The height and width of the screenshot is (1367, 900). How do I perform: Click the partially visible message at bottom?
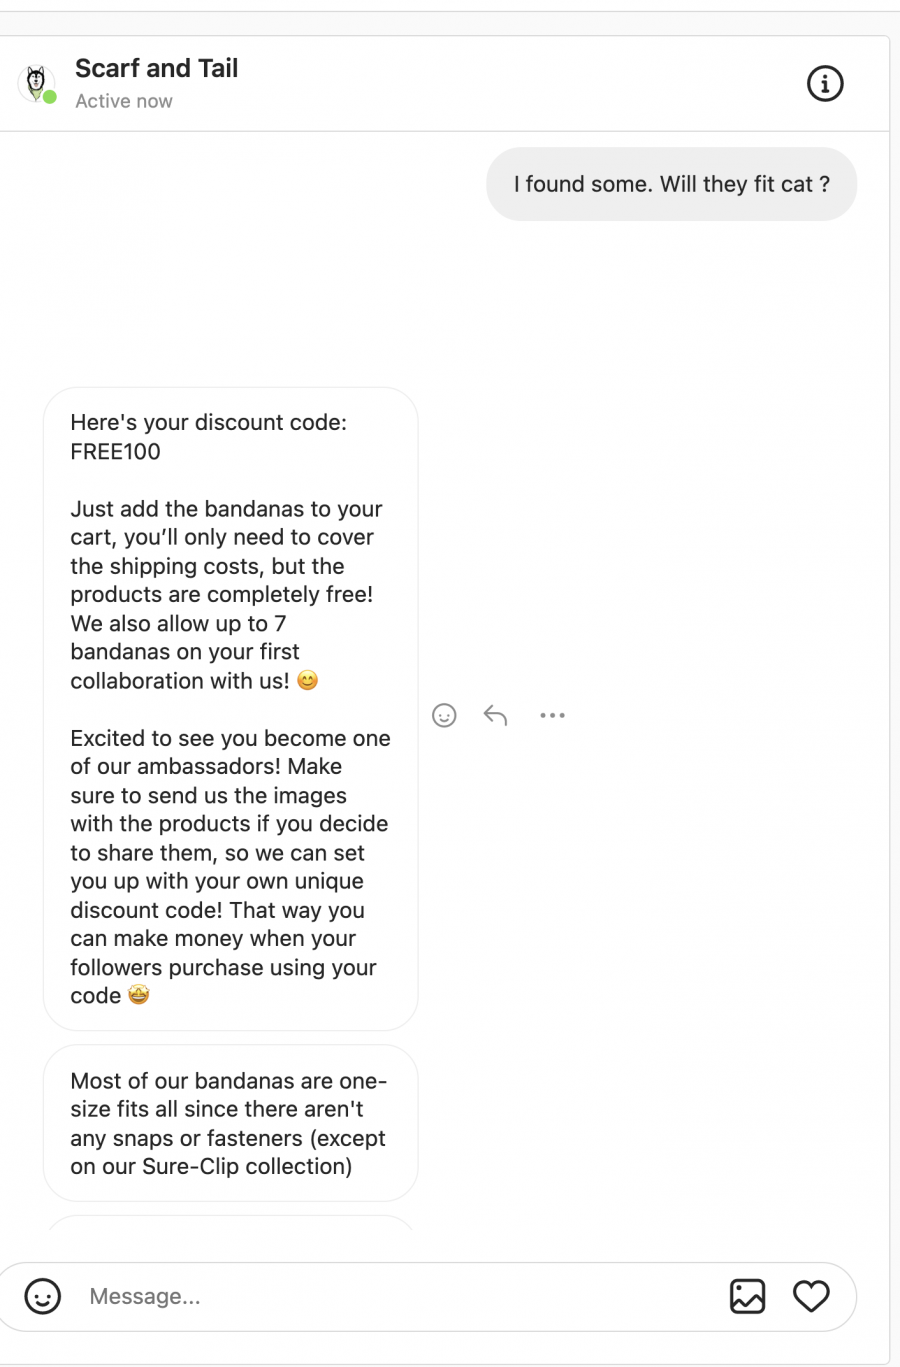(x=230, y=1222)
